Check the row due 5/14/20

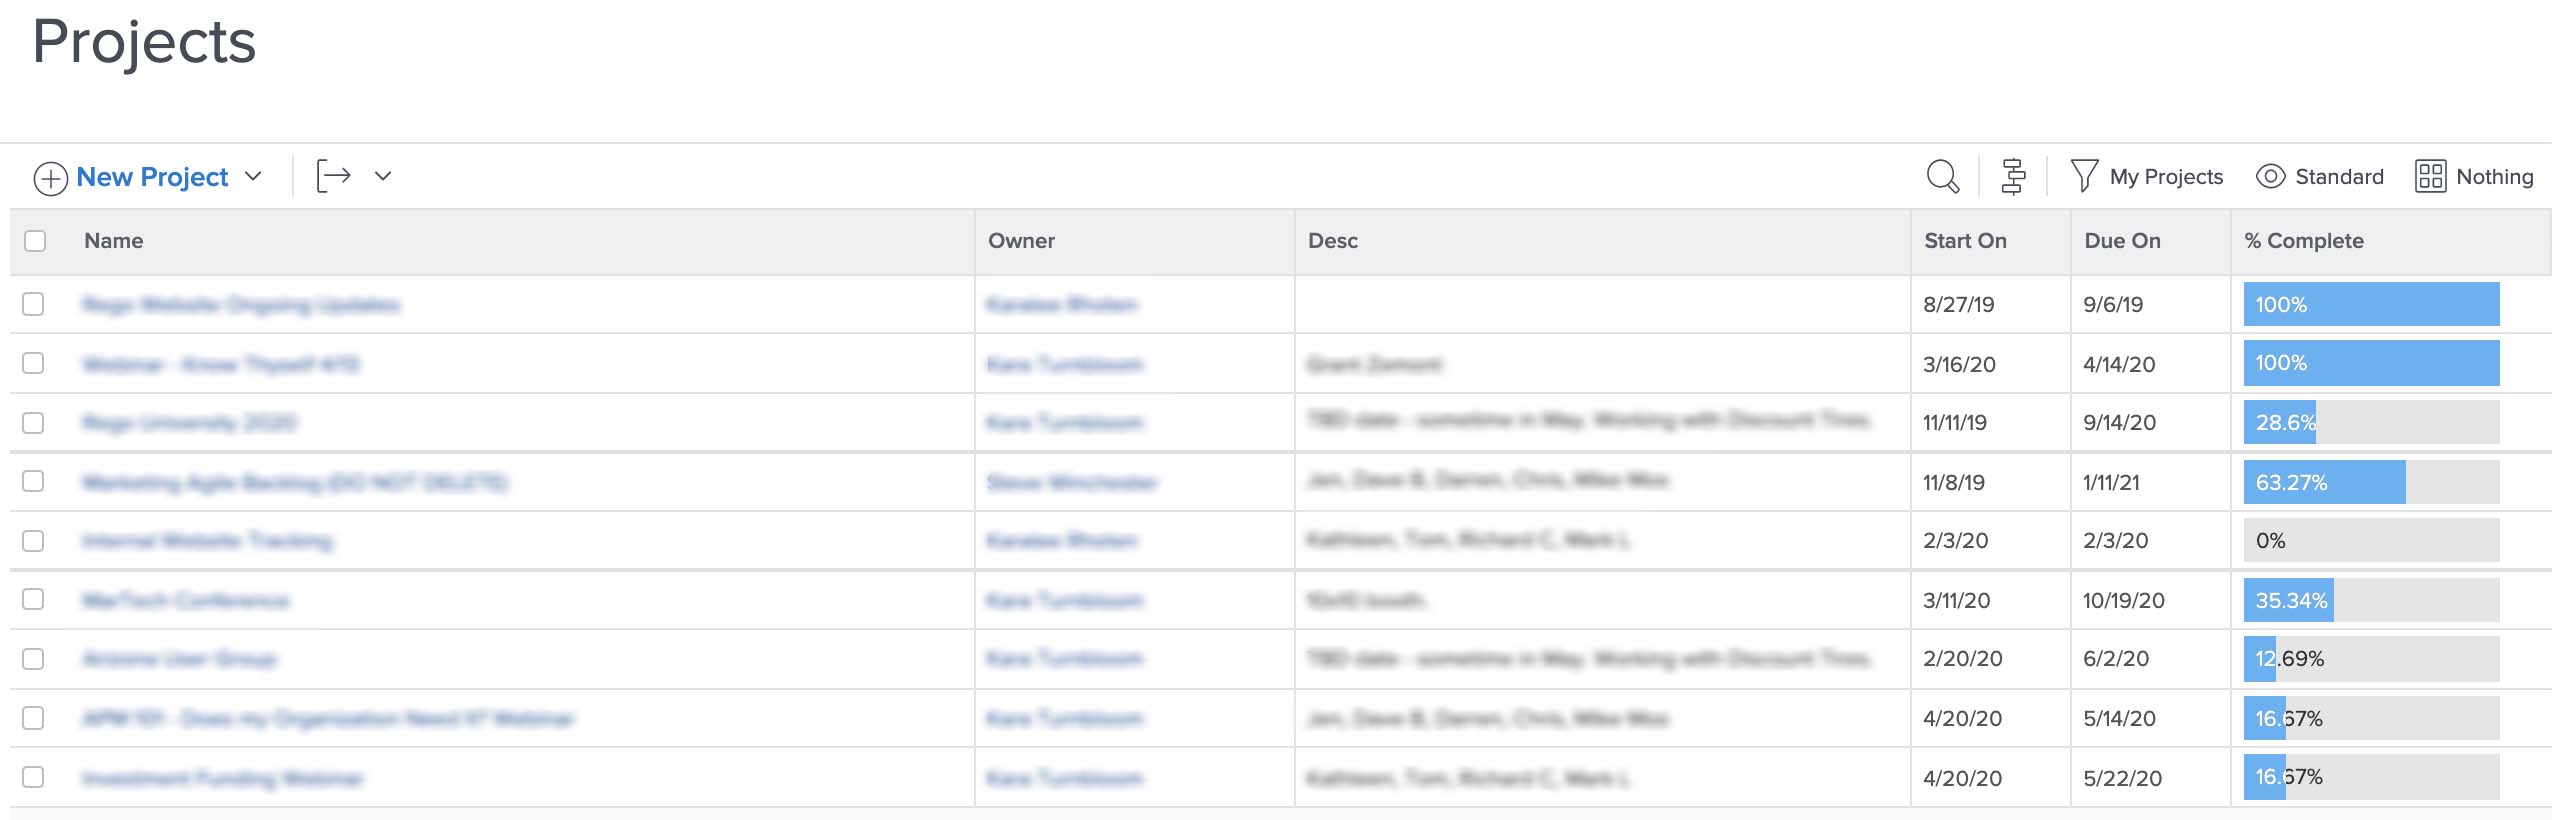click(x=33, y=718)
